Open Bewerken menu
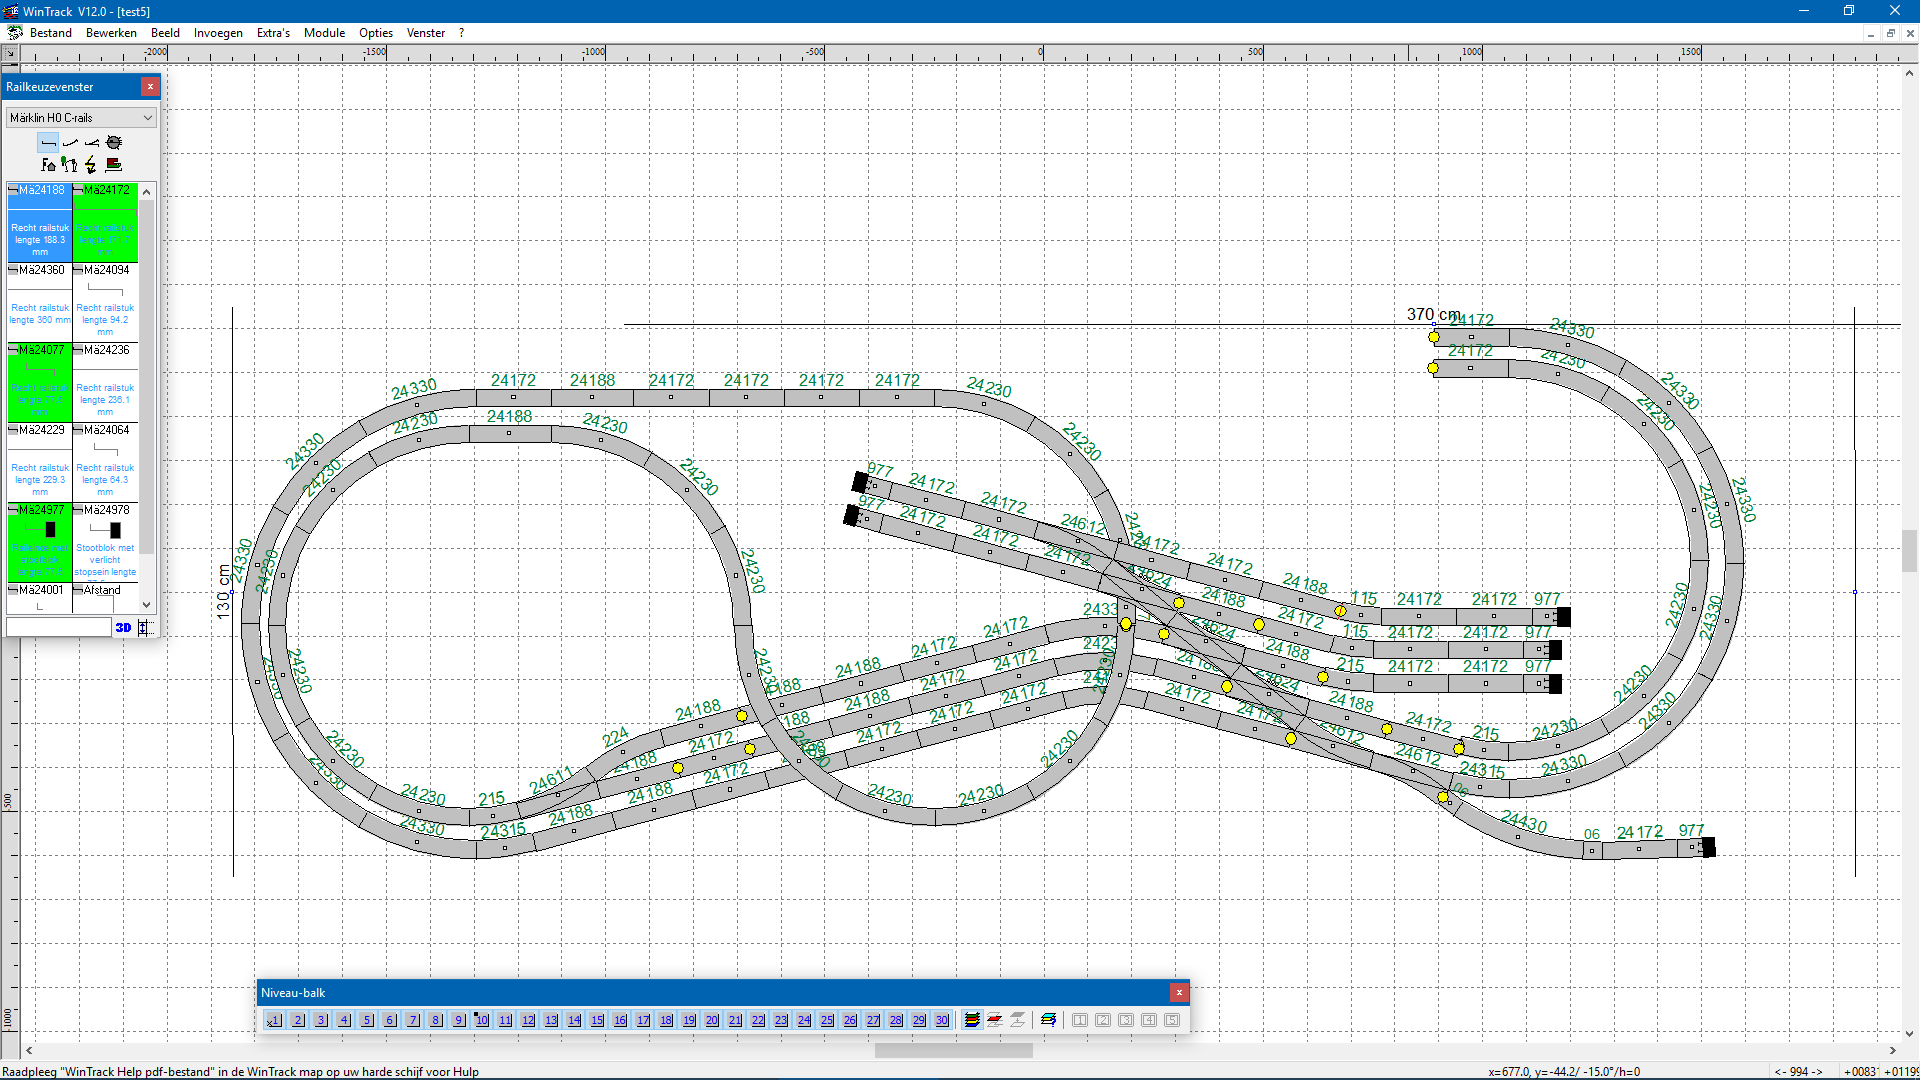The image size is (1920, 1080). pos(111,33)
